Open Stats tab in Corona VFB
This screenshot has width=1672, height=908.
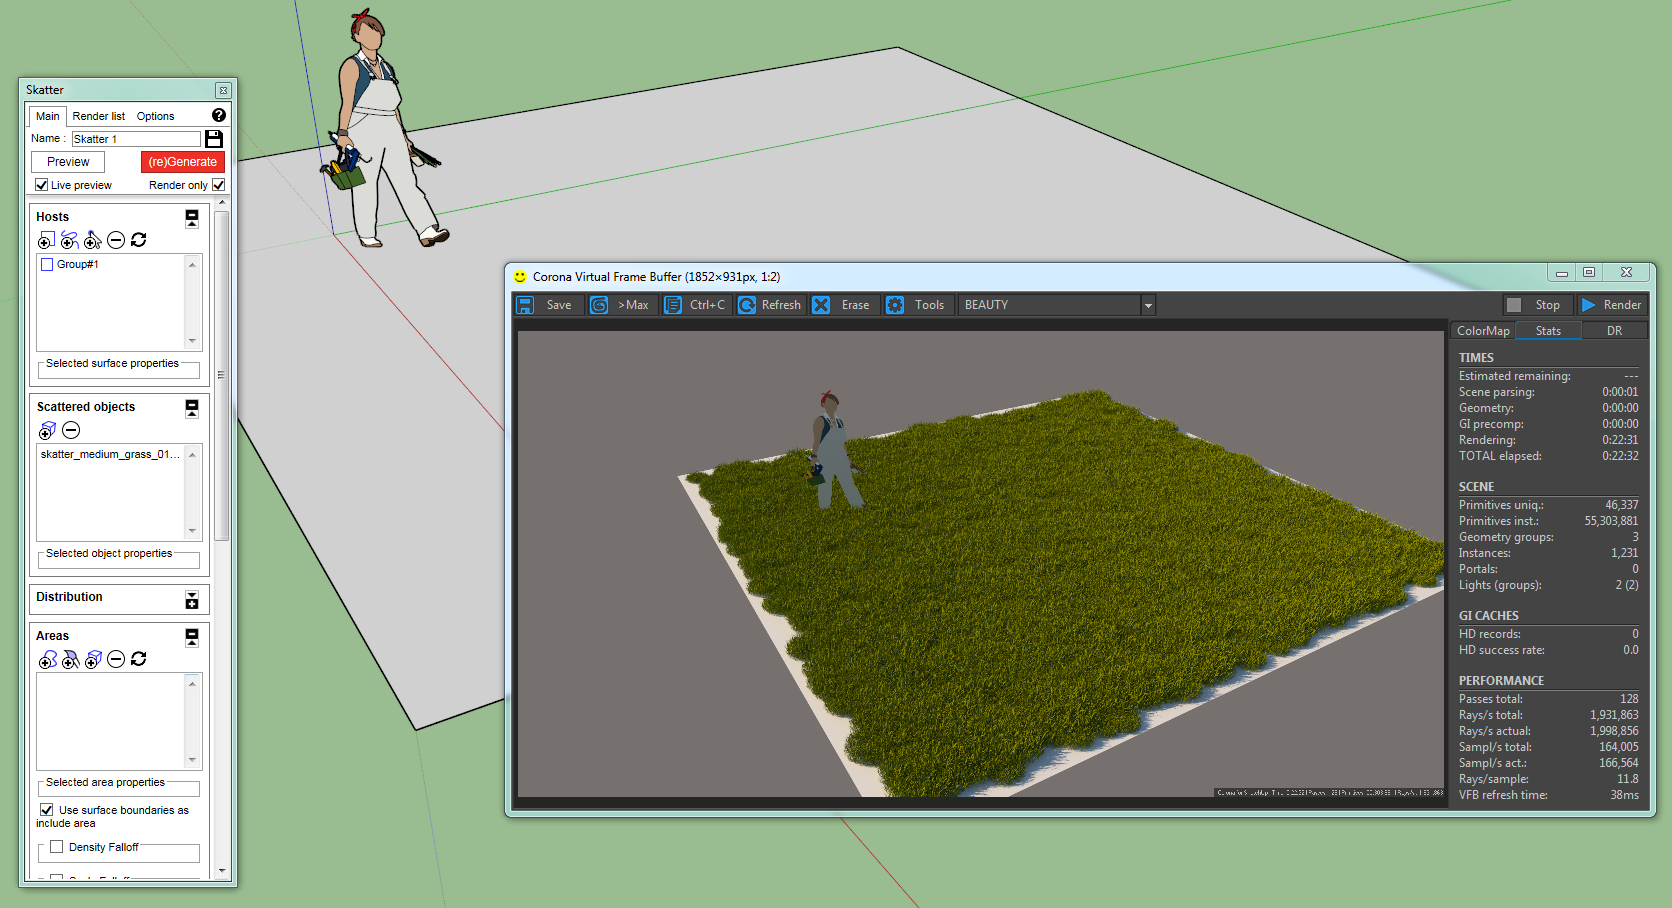pyautogui.click(x=1548, y=331)
